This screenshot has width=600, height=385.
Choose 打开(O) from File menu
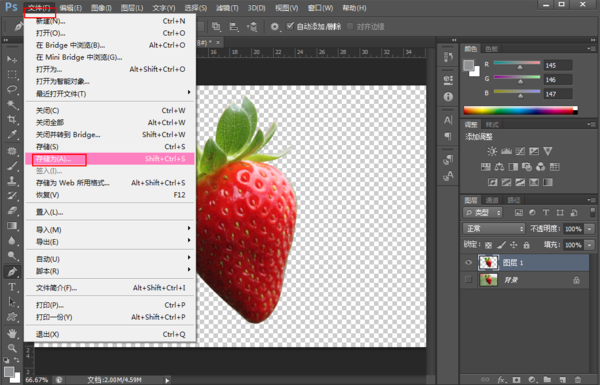tap(110, 33)
